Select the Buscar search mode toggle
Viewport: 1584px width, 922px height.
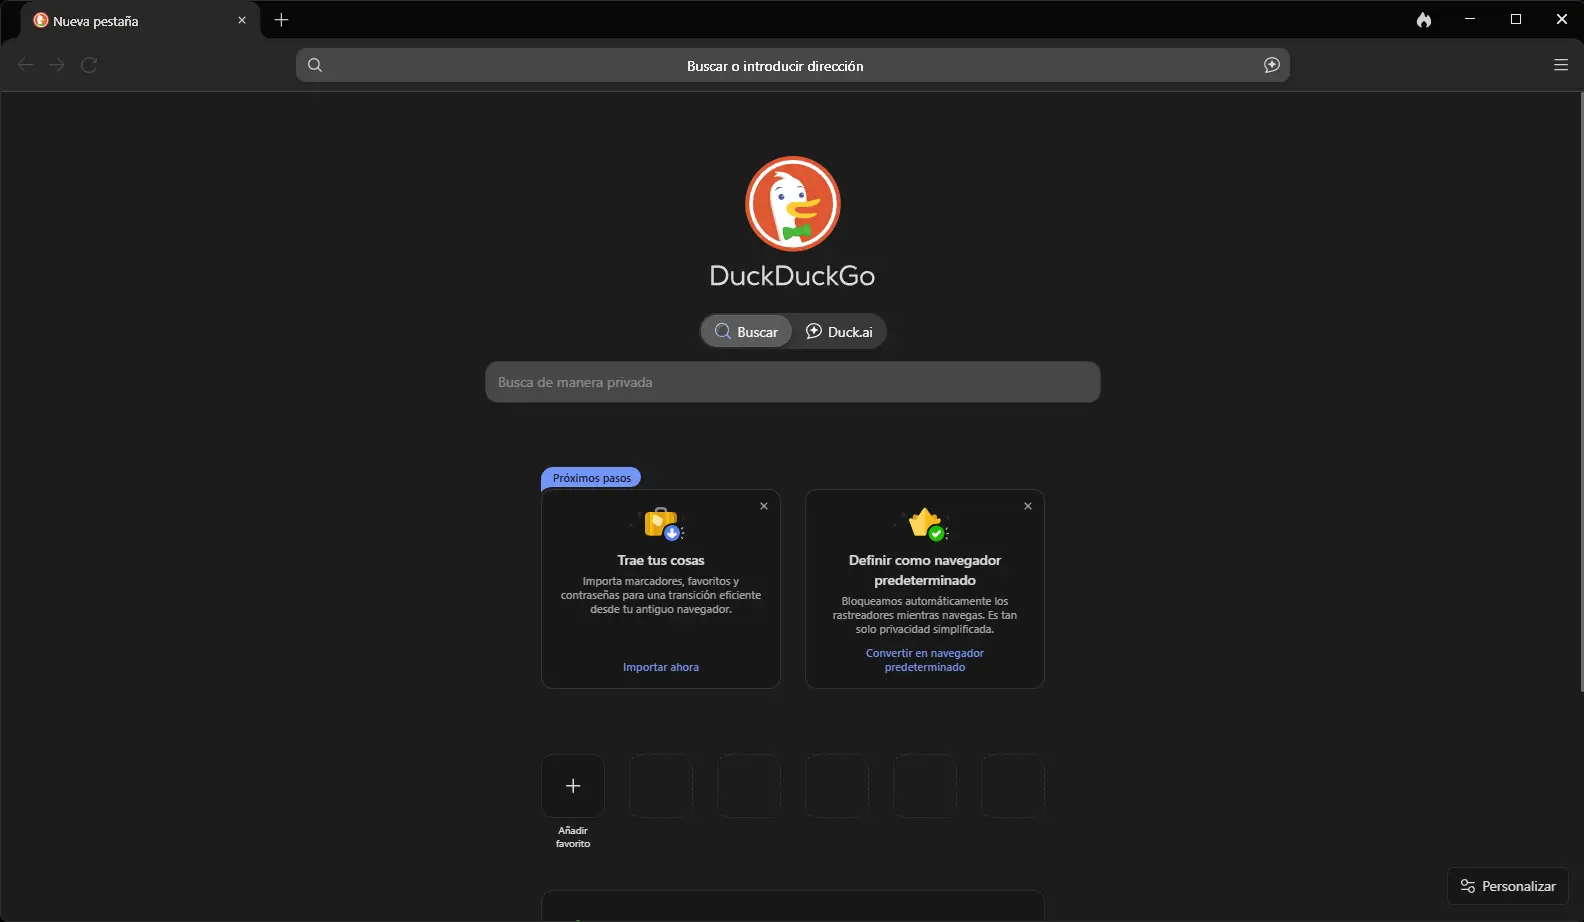coord(746,332)
